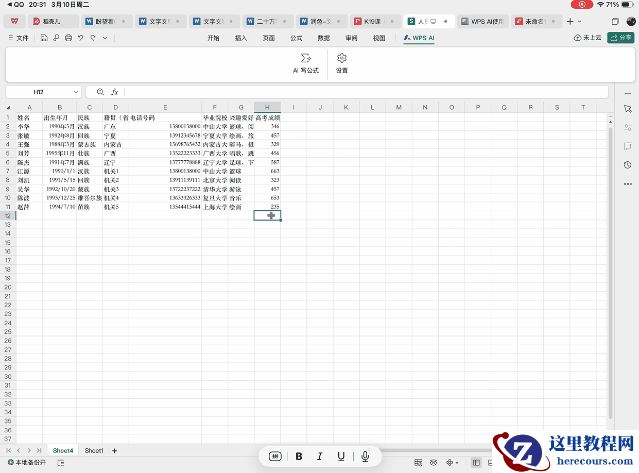Toggle bold in the floating toolbar
639x473 pixels.
tap(299, 456)
